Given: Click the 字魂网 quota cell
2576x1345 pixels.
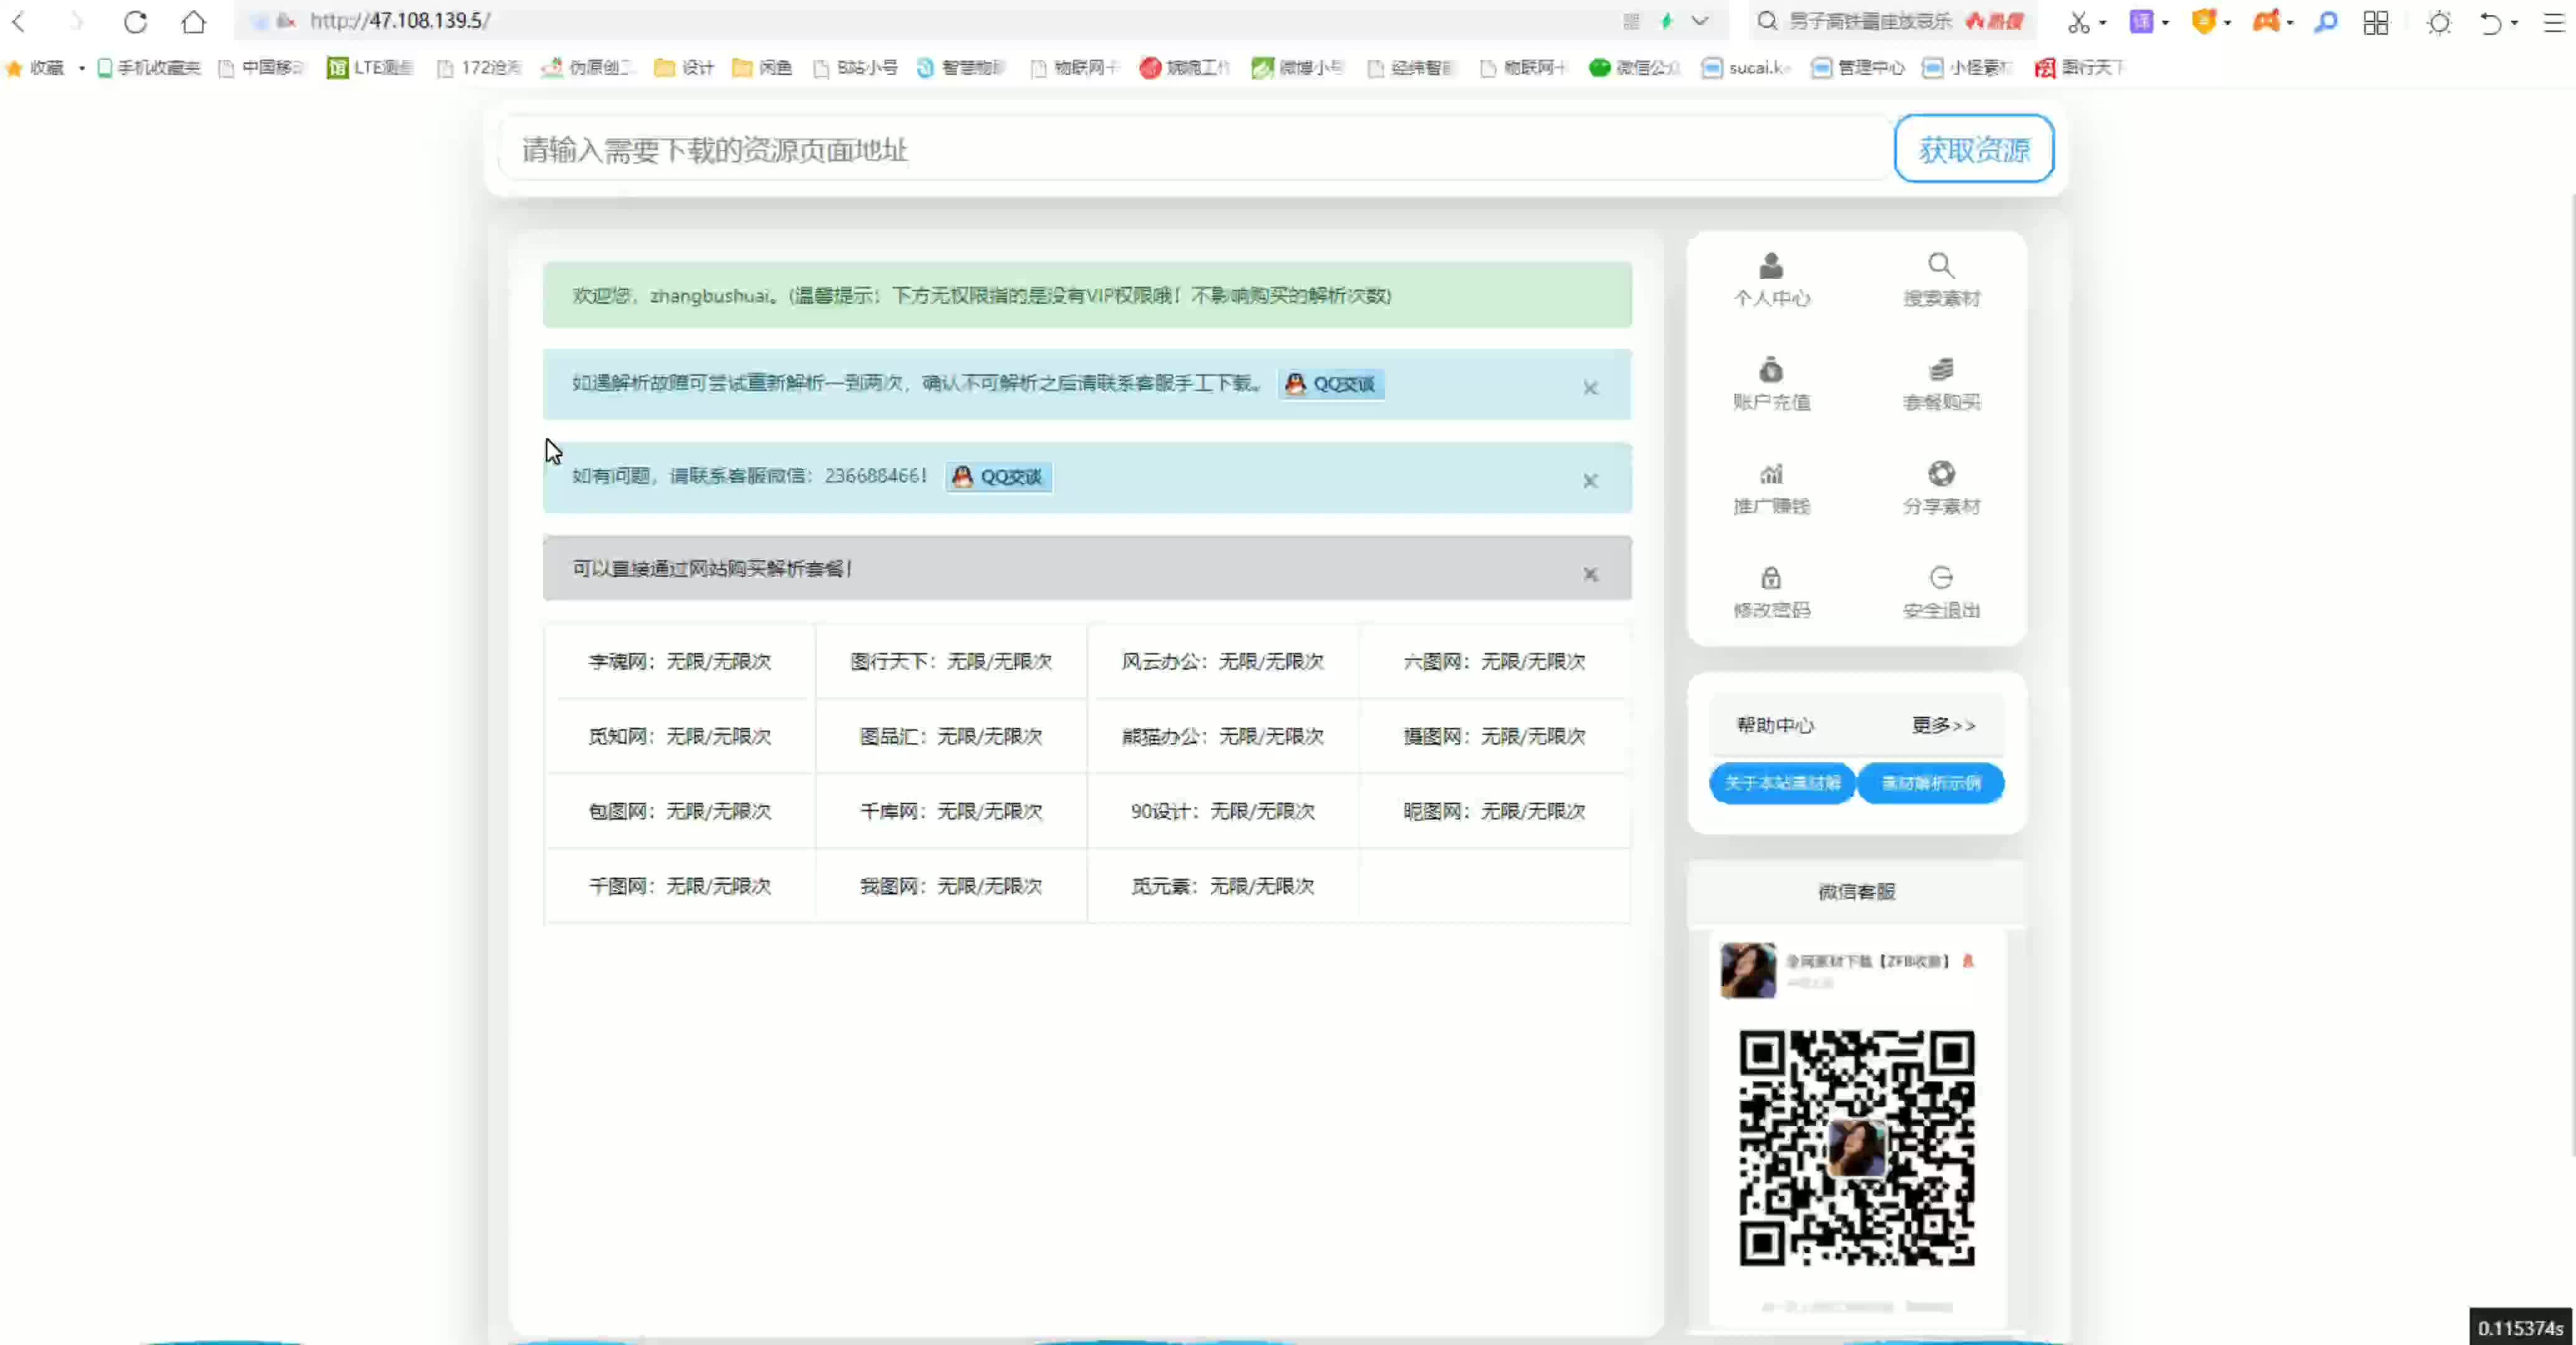Looking at the screenshot, I should pos(680,661).
